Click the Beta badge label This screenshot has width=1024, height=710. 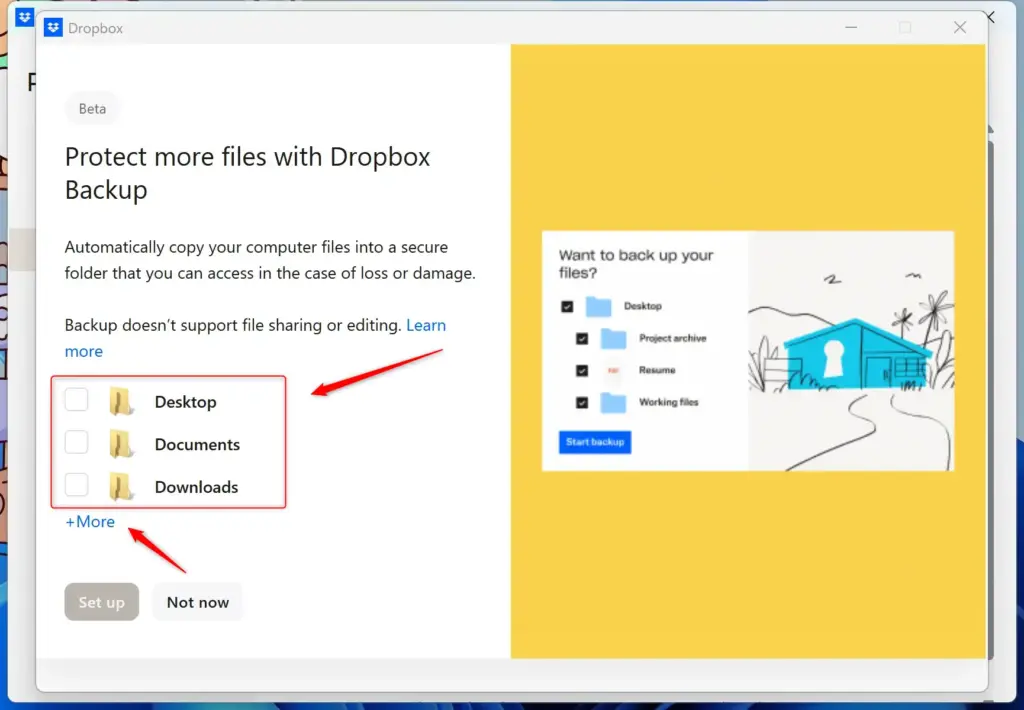tap(92, 108)
